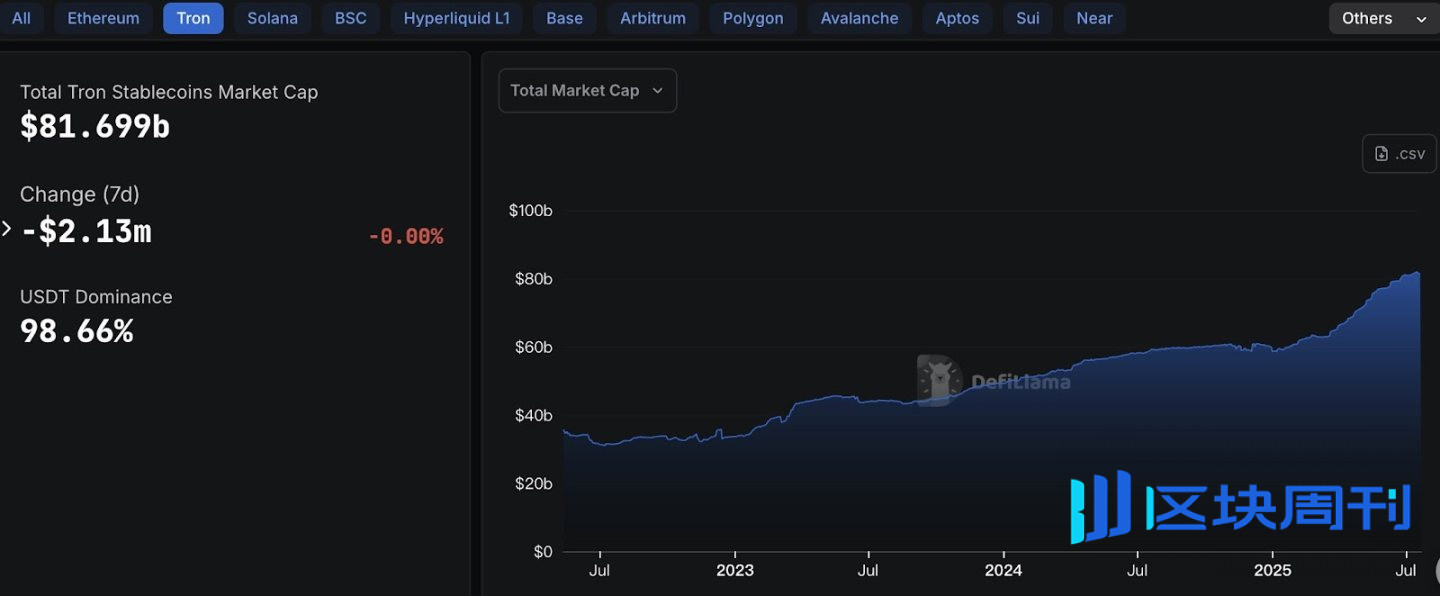Select the Sui chain filter
This screenshot has height=596, width=1440.
click(1027, 18)
